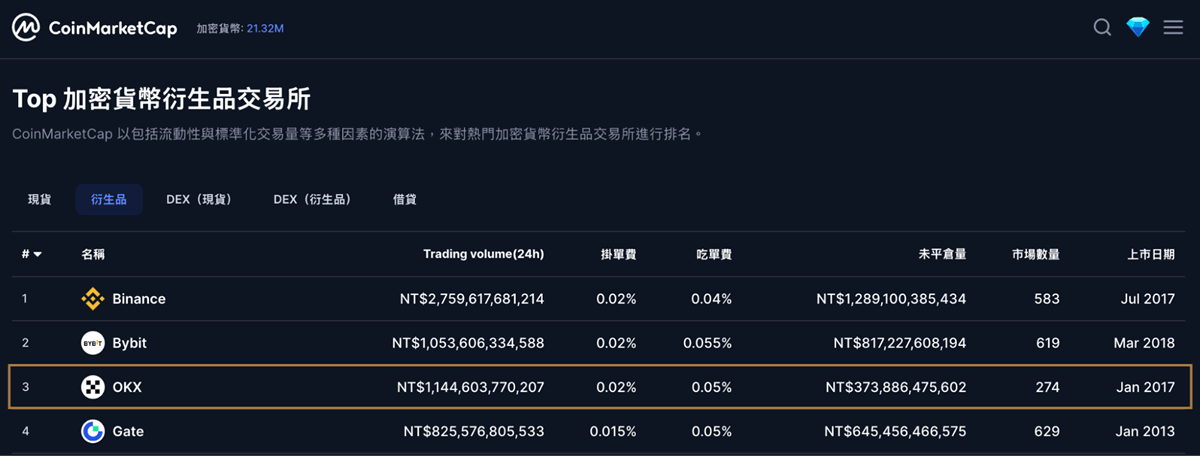
Task: Click the Binance exchange logo
Action: pos(93,299)
